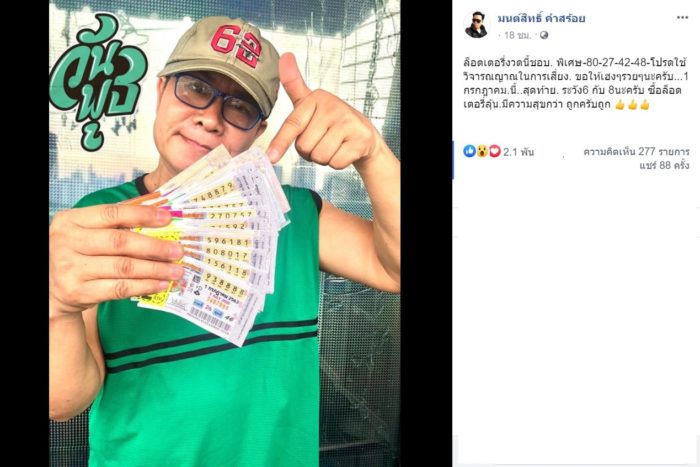This screenshot has height=467, width=700.
Task: Select the yellow Wow reaction icon
Action: click(x=482, y=151)
